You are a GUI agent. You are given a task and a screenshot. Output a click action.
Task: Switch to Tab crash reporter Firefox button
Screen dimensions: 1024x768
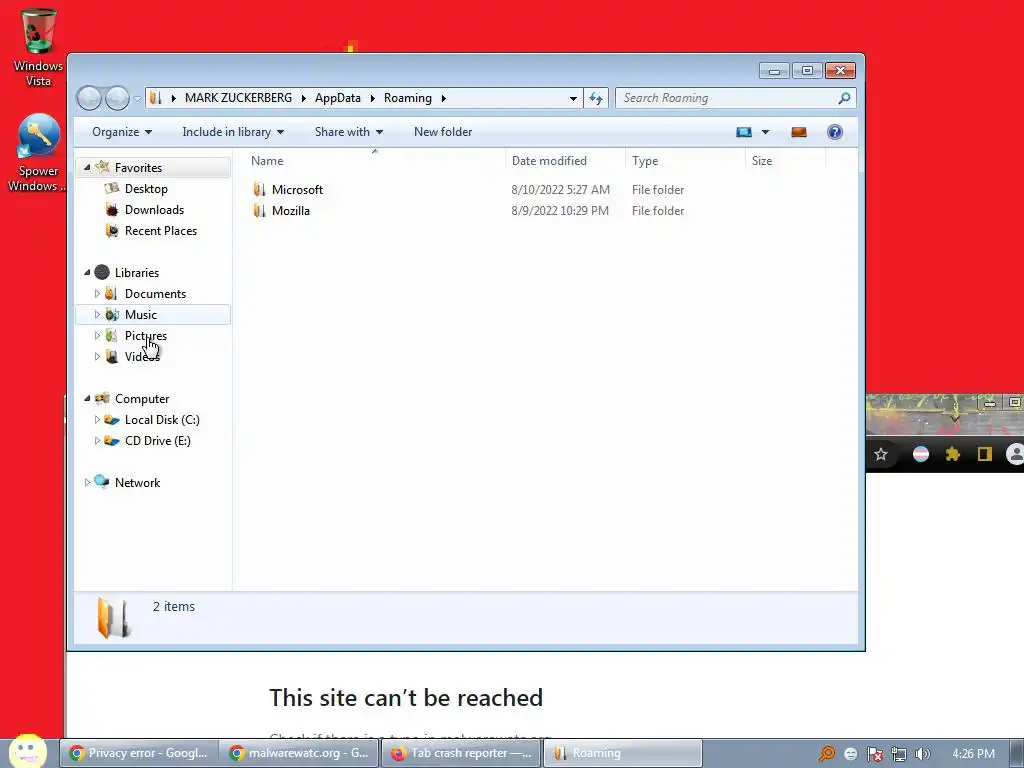pyautogui.click(x=461, y=753)
